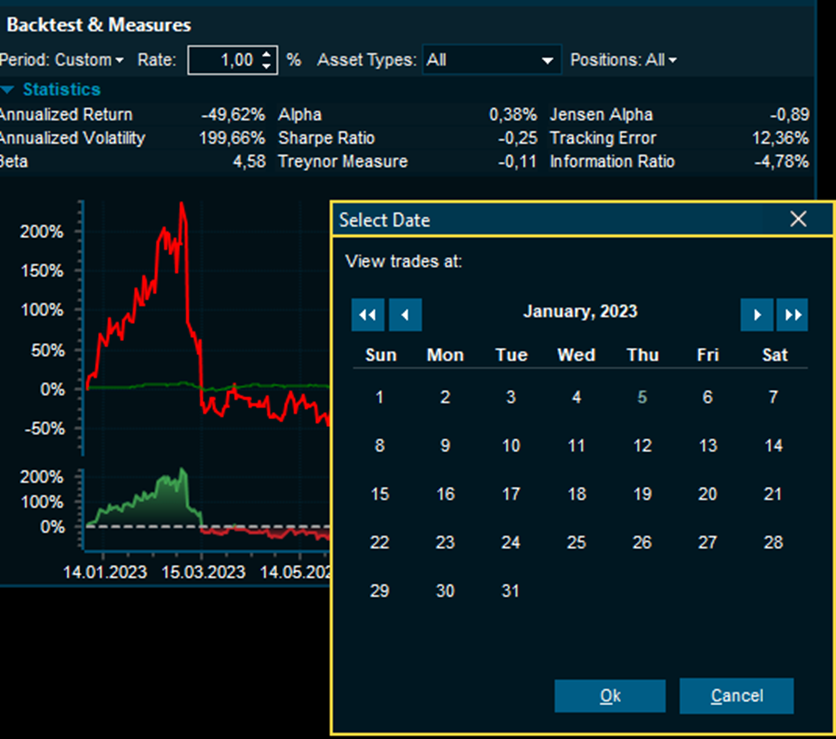Jump forward one year in calendar
The image size is (836, 739).
[x=792, y=315]
